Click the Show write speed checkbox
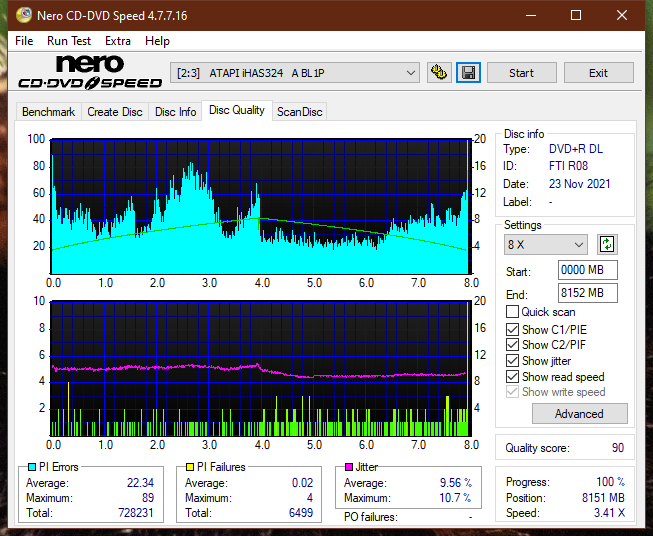Viewport: 653px width, 536px height. pos(512,392)
